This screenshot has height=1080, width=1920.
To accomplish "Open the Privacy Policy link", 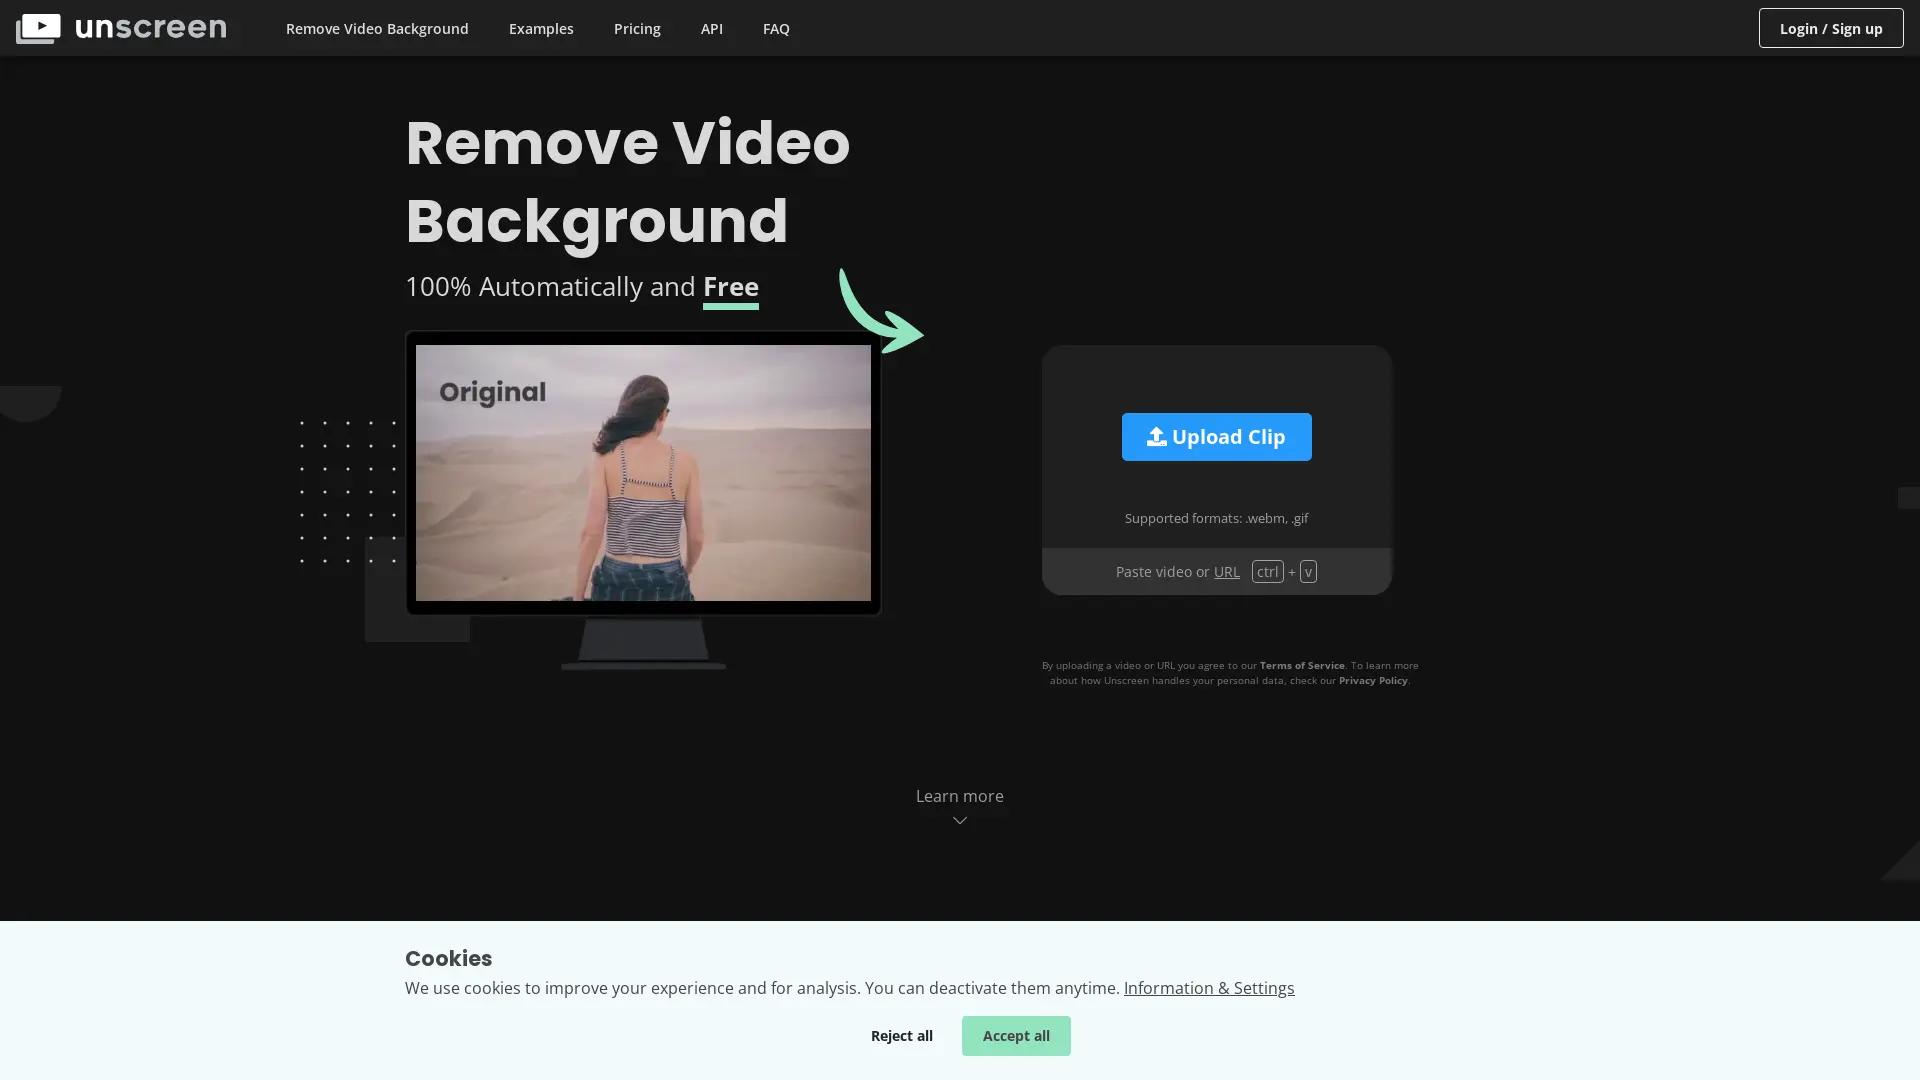I will 1372,680.
